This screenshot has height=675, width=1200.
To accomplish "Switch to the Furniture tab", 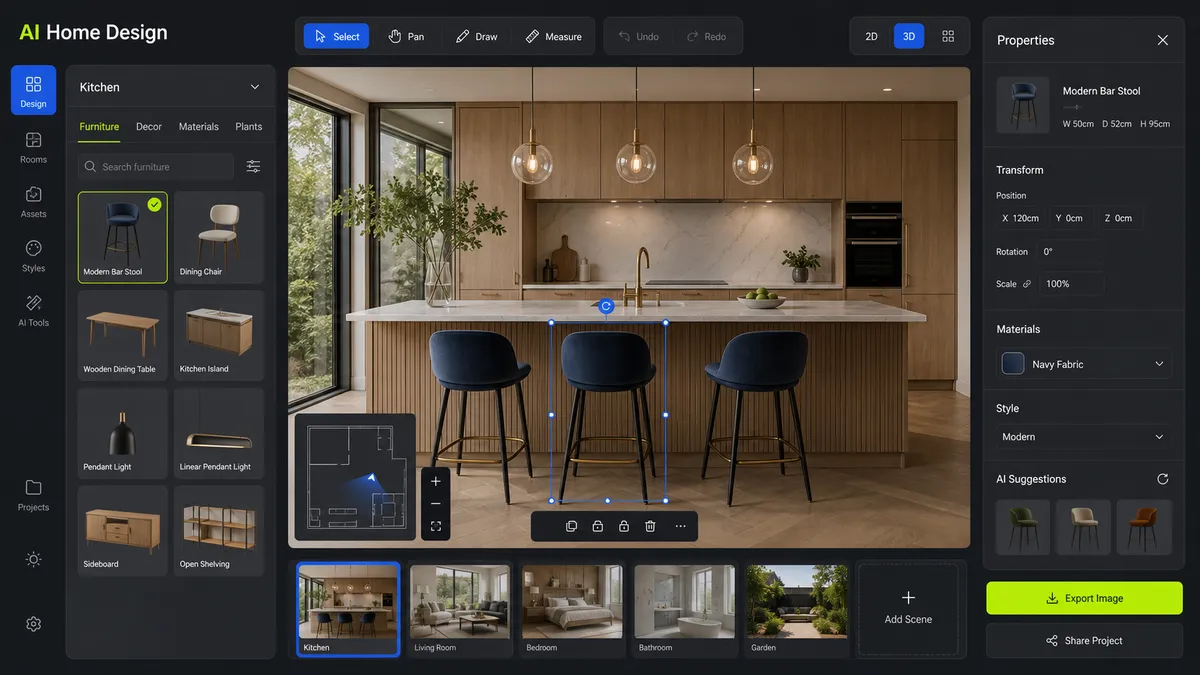I will 99,127.
